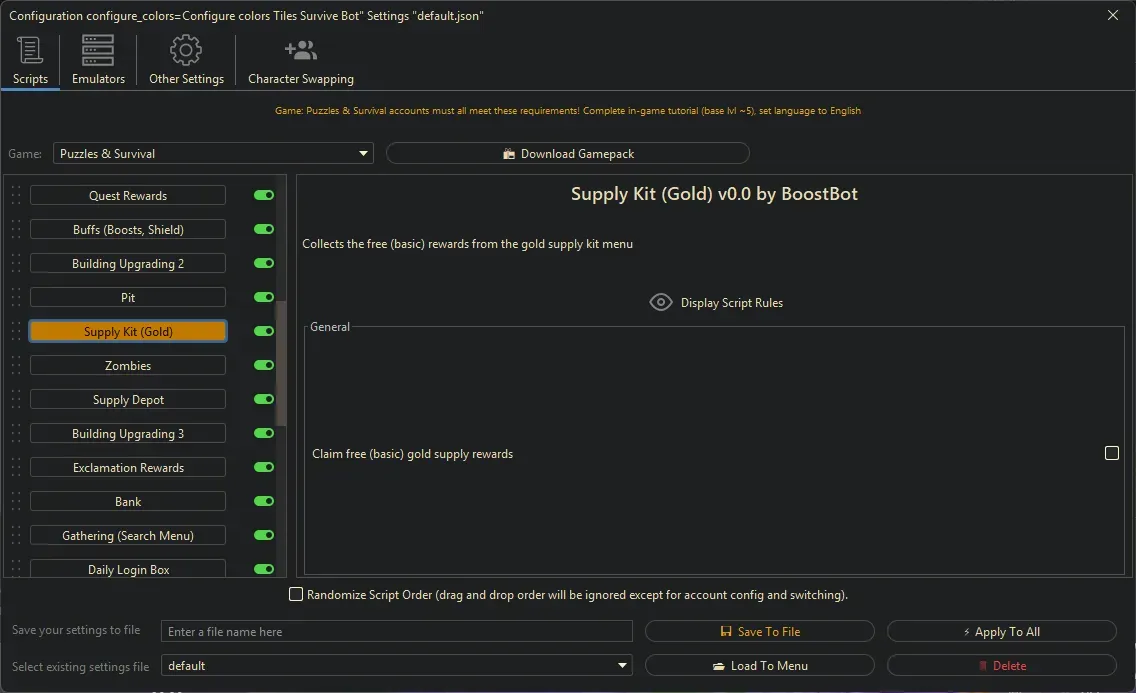Viewport: 1136px width, 693px height.
Task: Open Character Swapping people icon
Action: click(300, 50)
